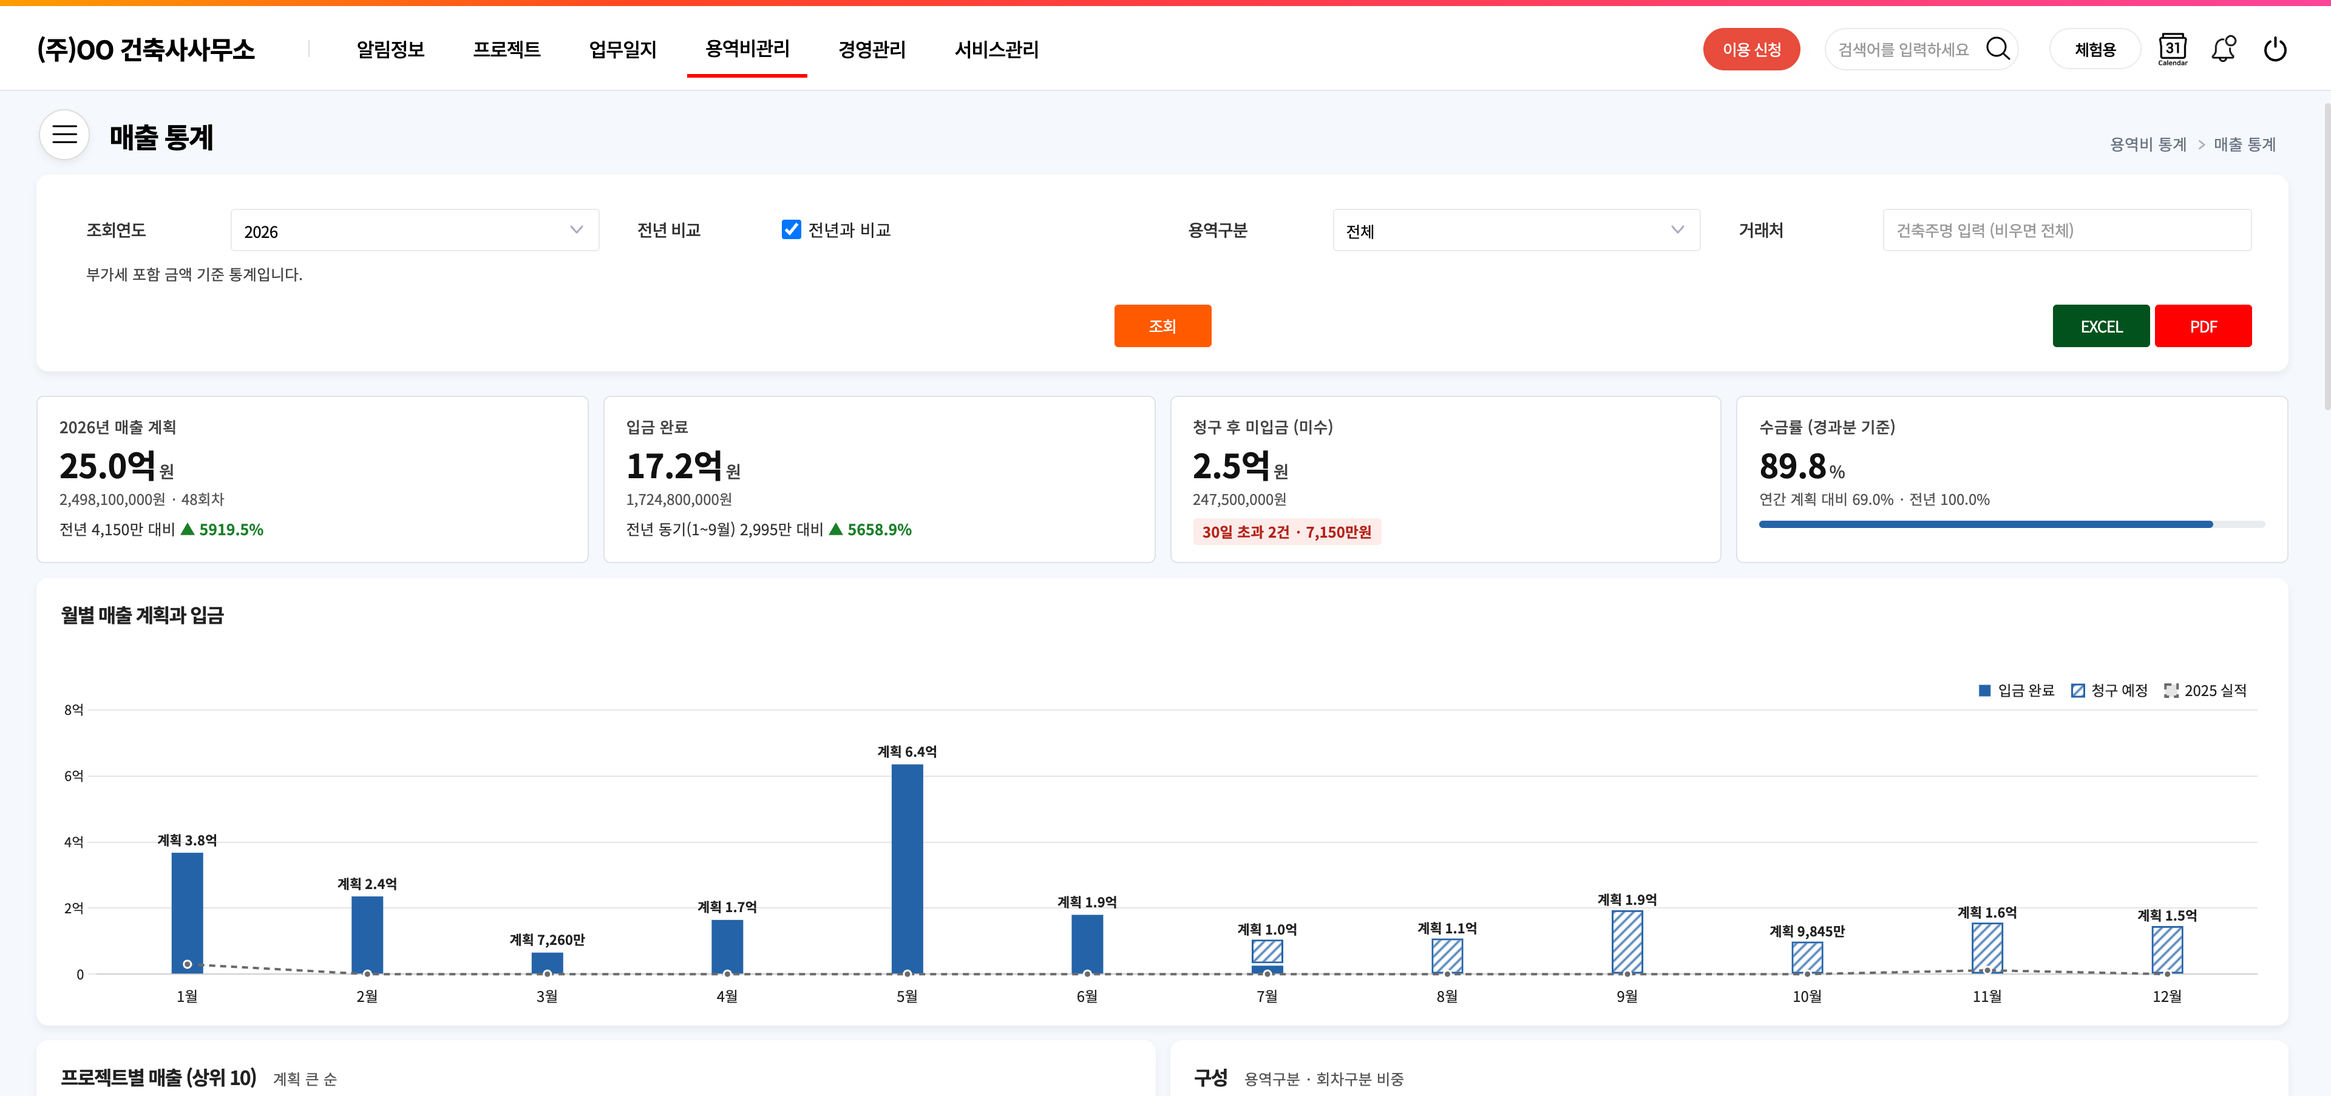Image resolution: width=2331 pixels, height=1096 pixels.
Task: Click the 5919.5% growth figure
Action: pyautogui.click(x=231, y=530)
